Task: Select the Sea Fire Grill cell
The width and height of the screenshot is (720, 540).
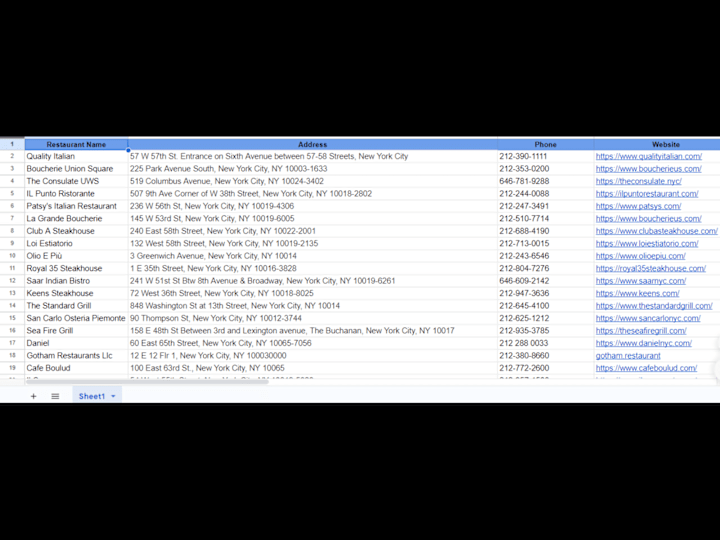Action: [76, 330]
